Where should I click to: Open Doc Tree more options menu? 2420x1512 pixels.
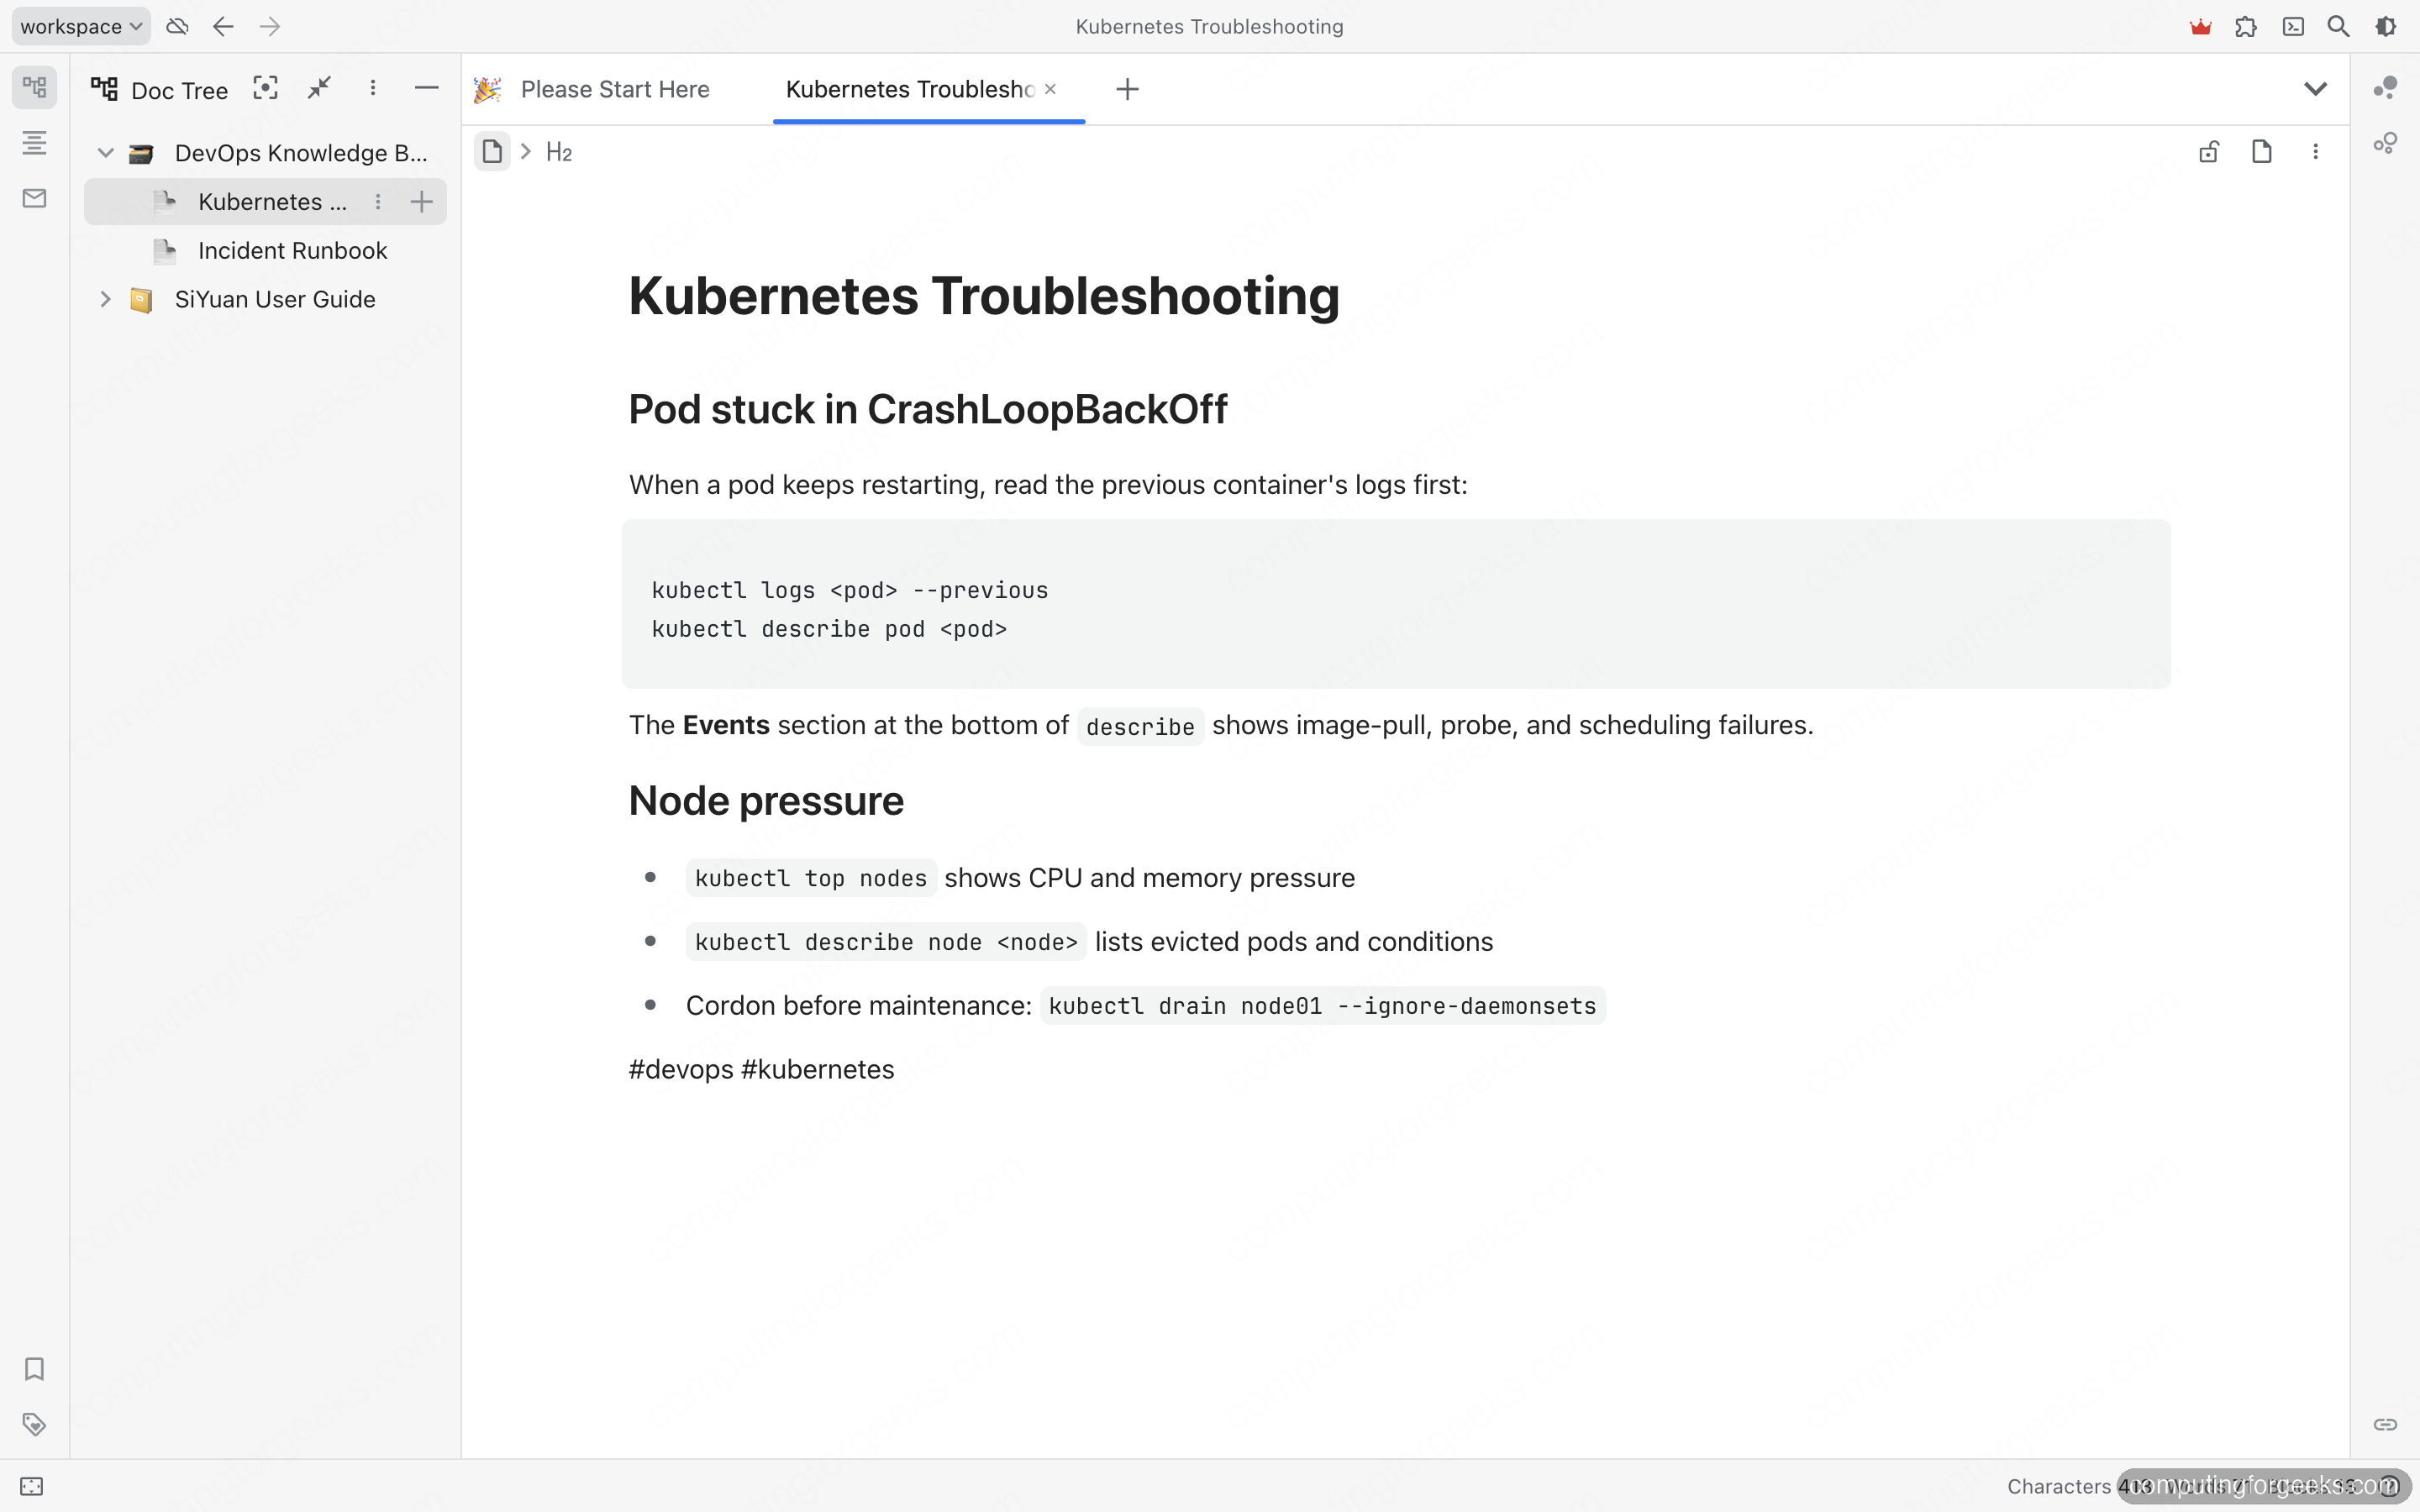click(372, 88)
